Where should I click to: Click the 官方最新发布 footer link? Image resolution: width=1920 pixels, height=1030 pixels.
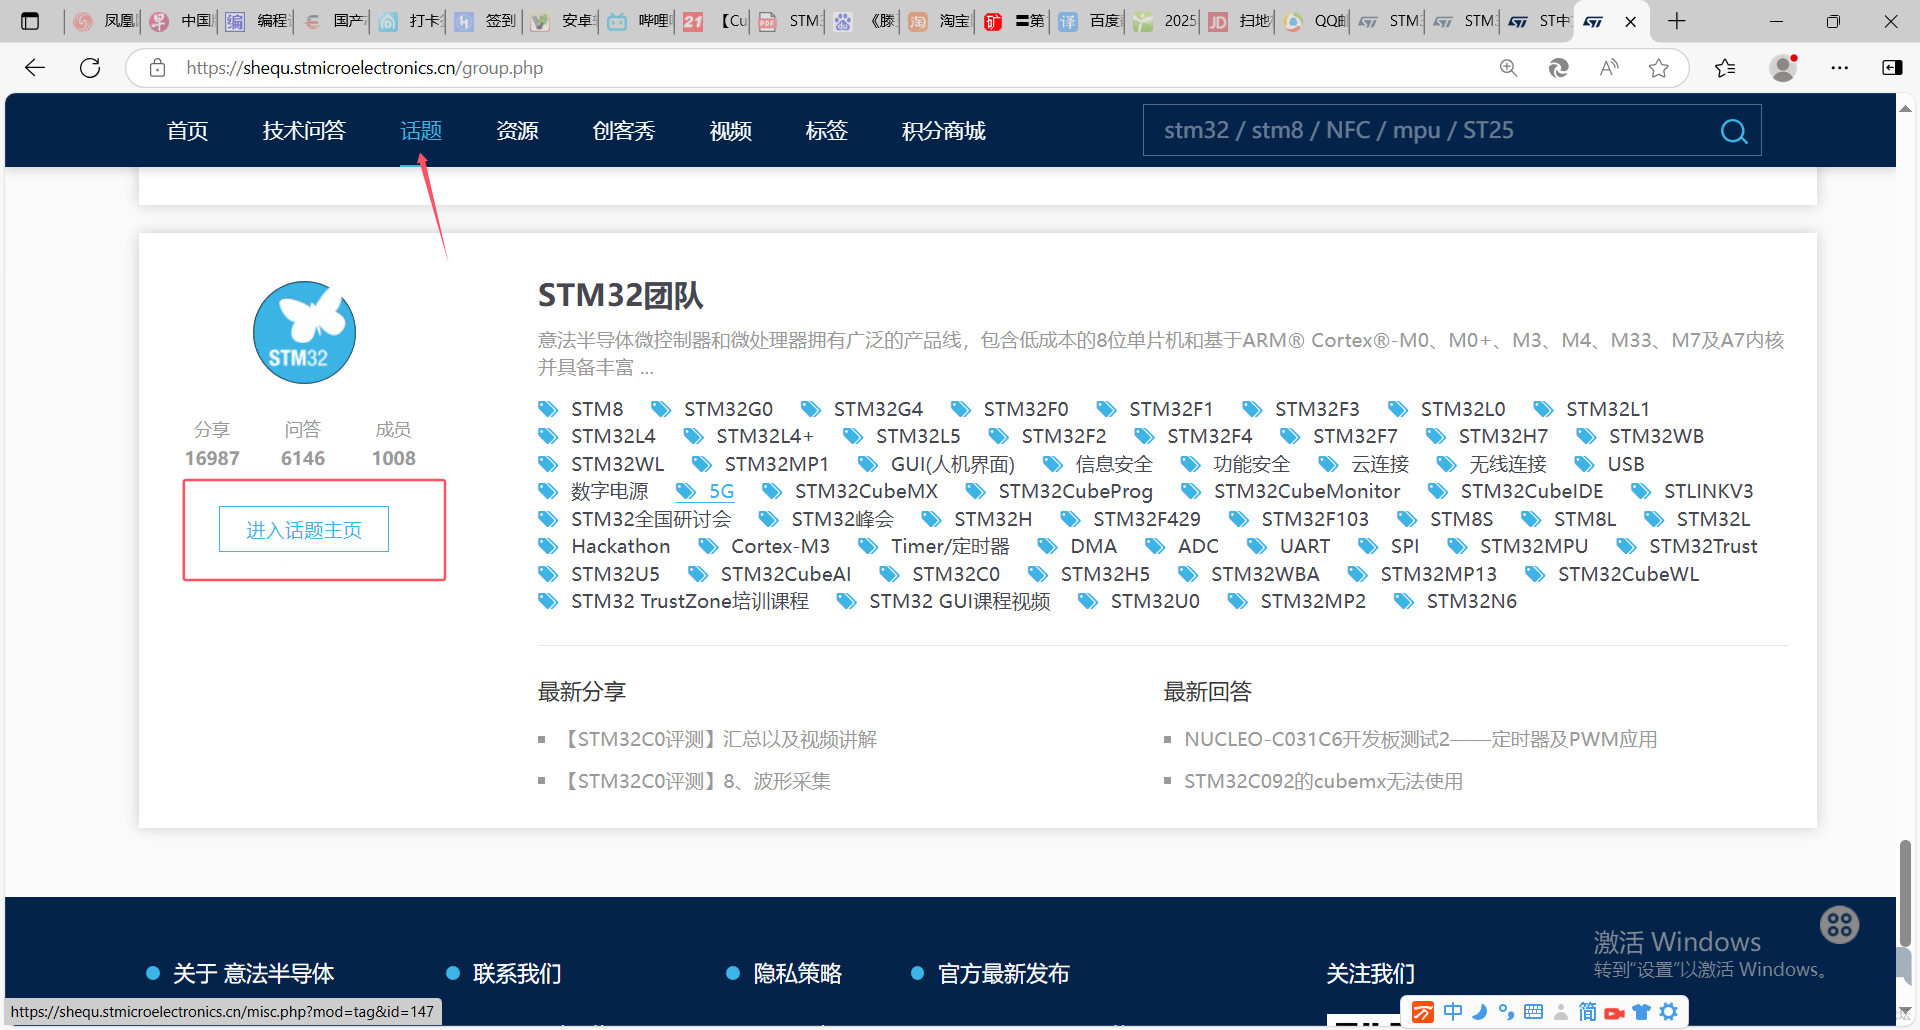pyautogui.click(x=1003, y=973)
